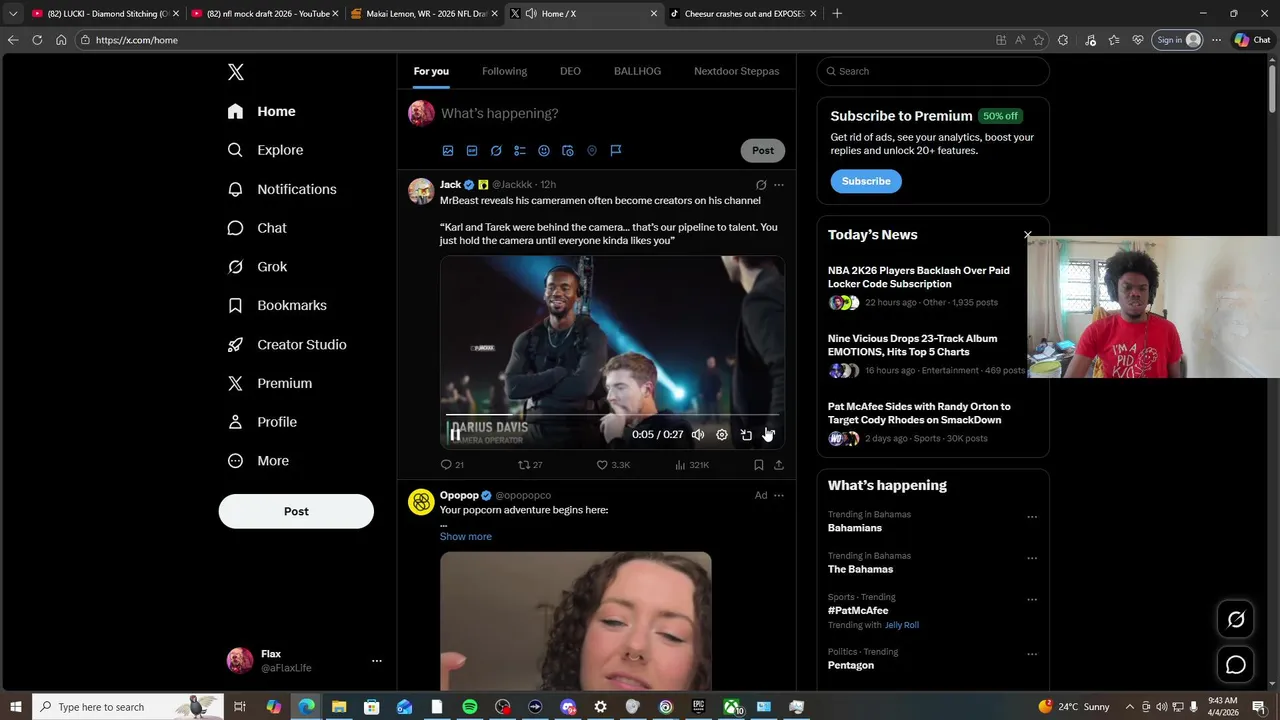The image size is (1280, 720).
Task: Open options for Bahamians trend
Action: [1032, 517]
